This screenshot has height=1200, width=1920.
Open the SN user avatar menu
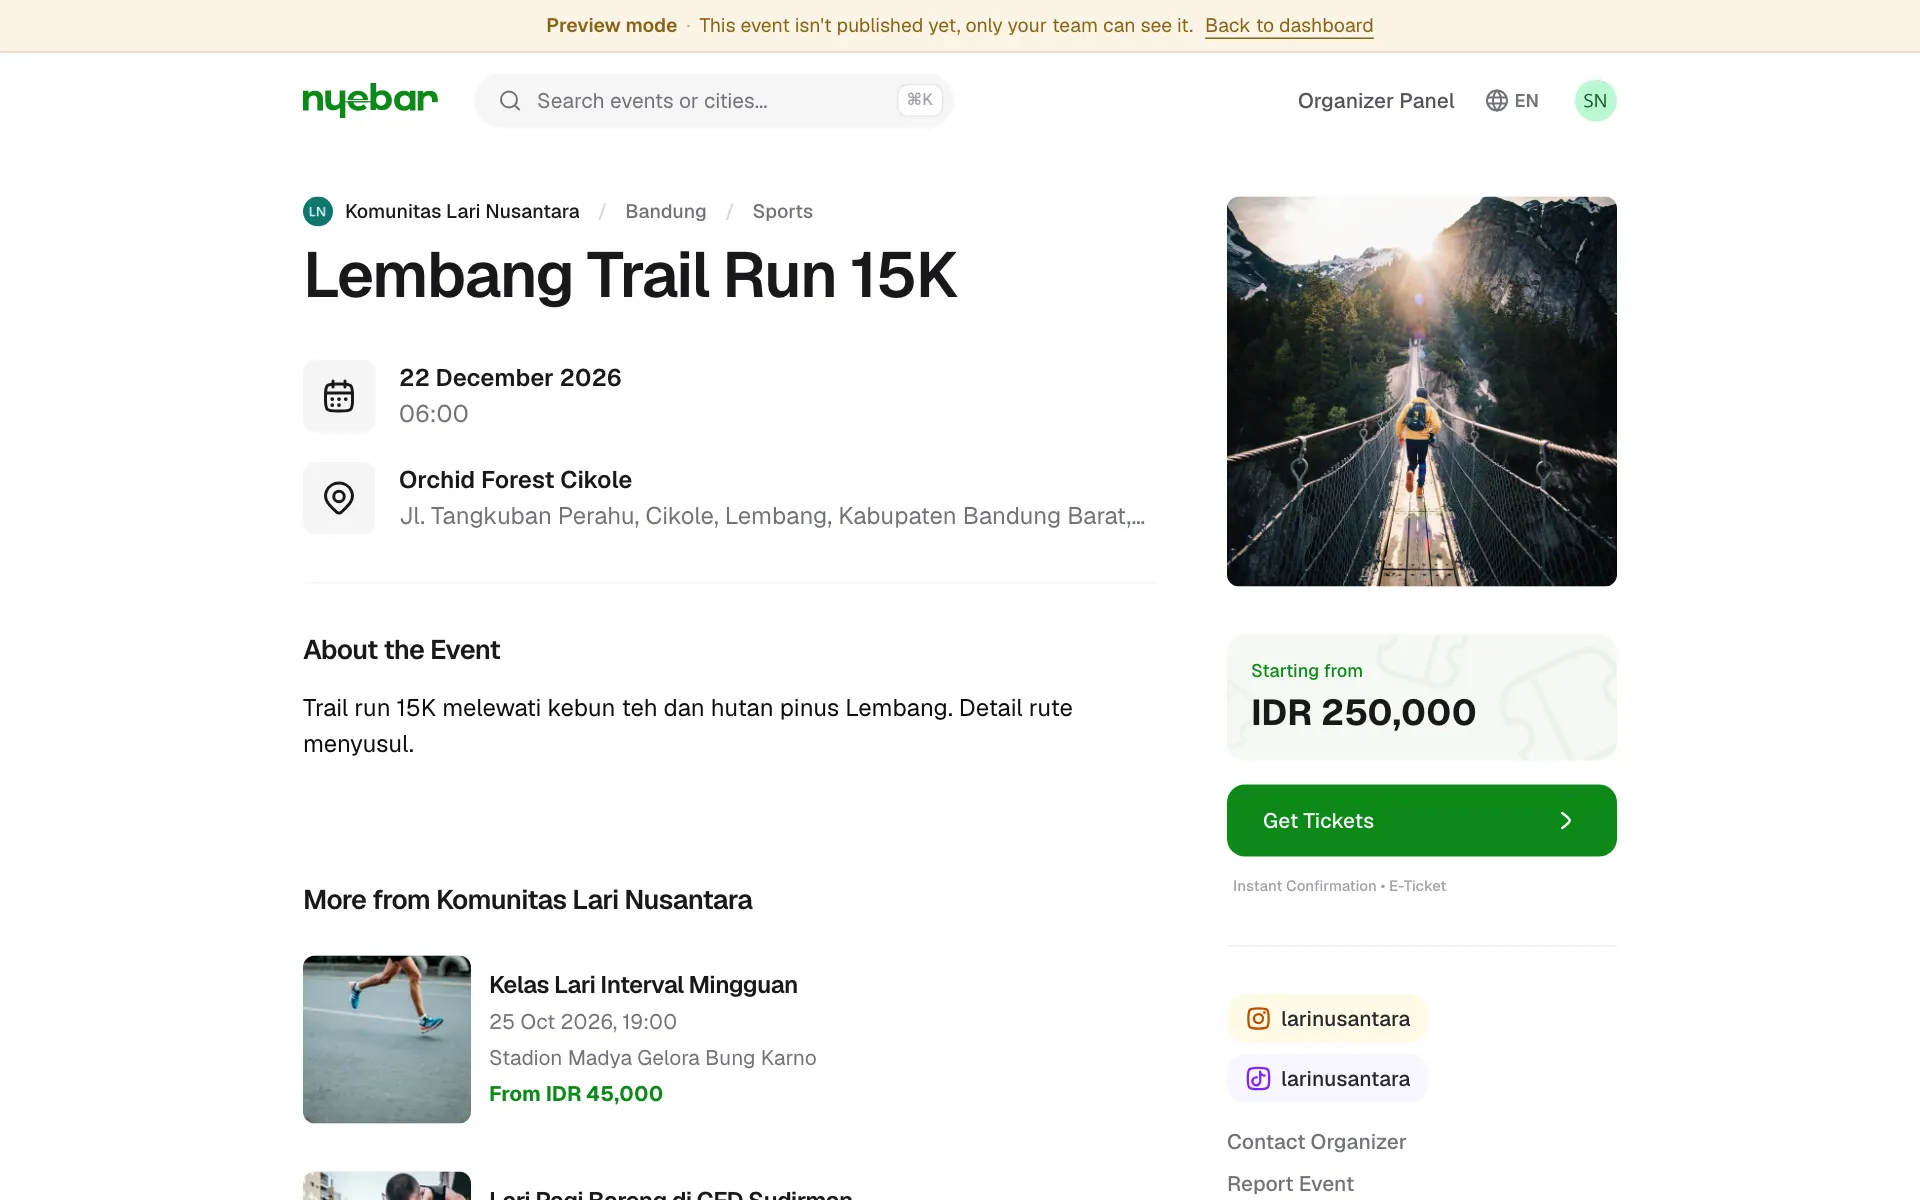pos(1595,101)
